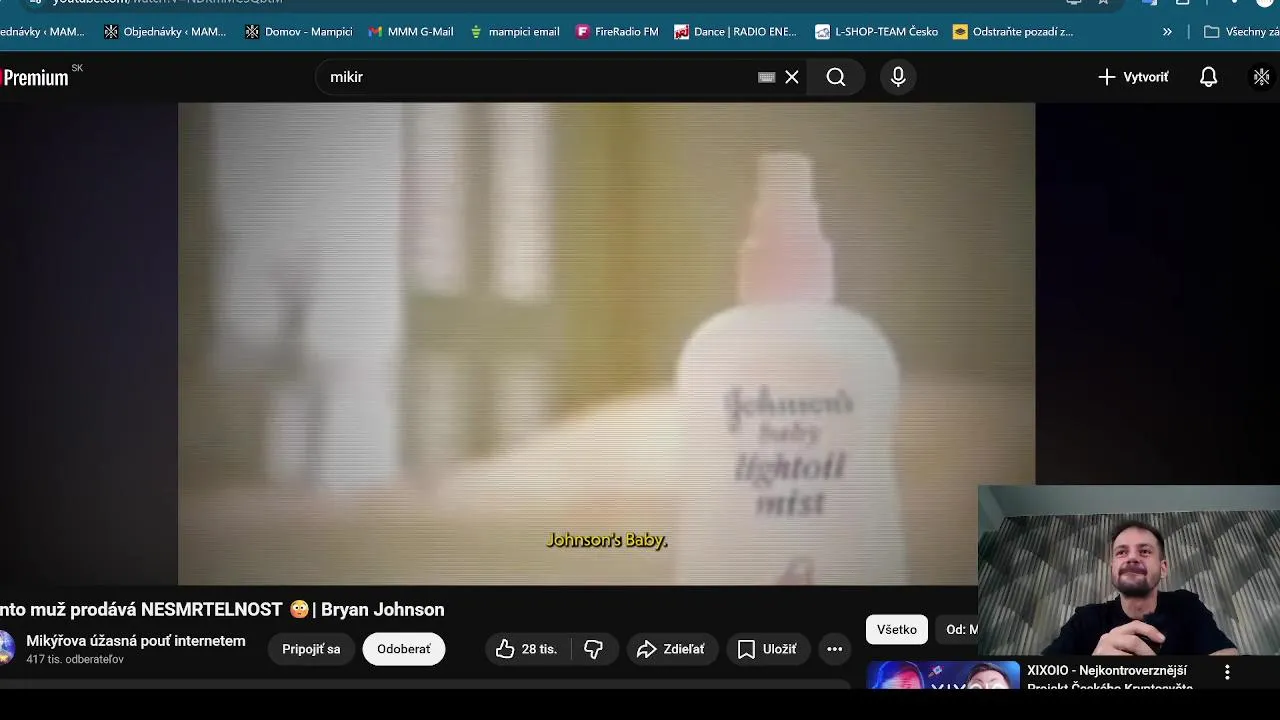Open the Dance | RADIO ENE... bookmark

[735, 32]
